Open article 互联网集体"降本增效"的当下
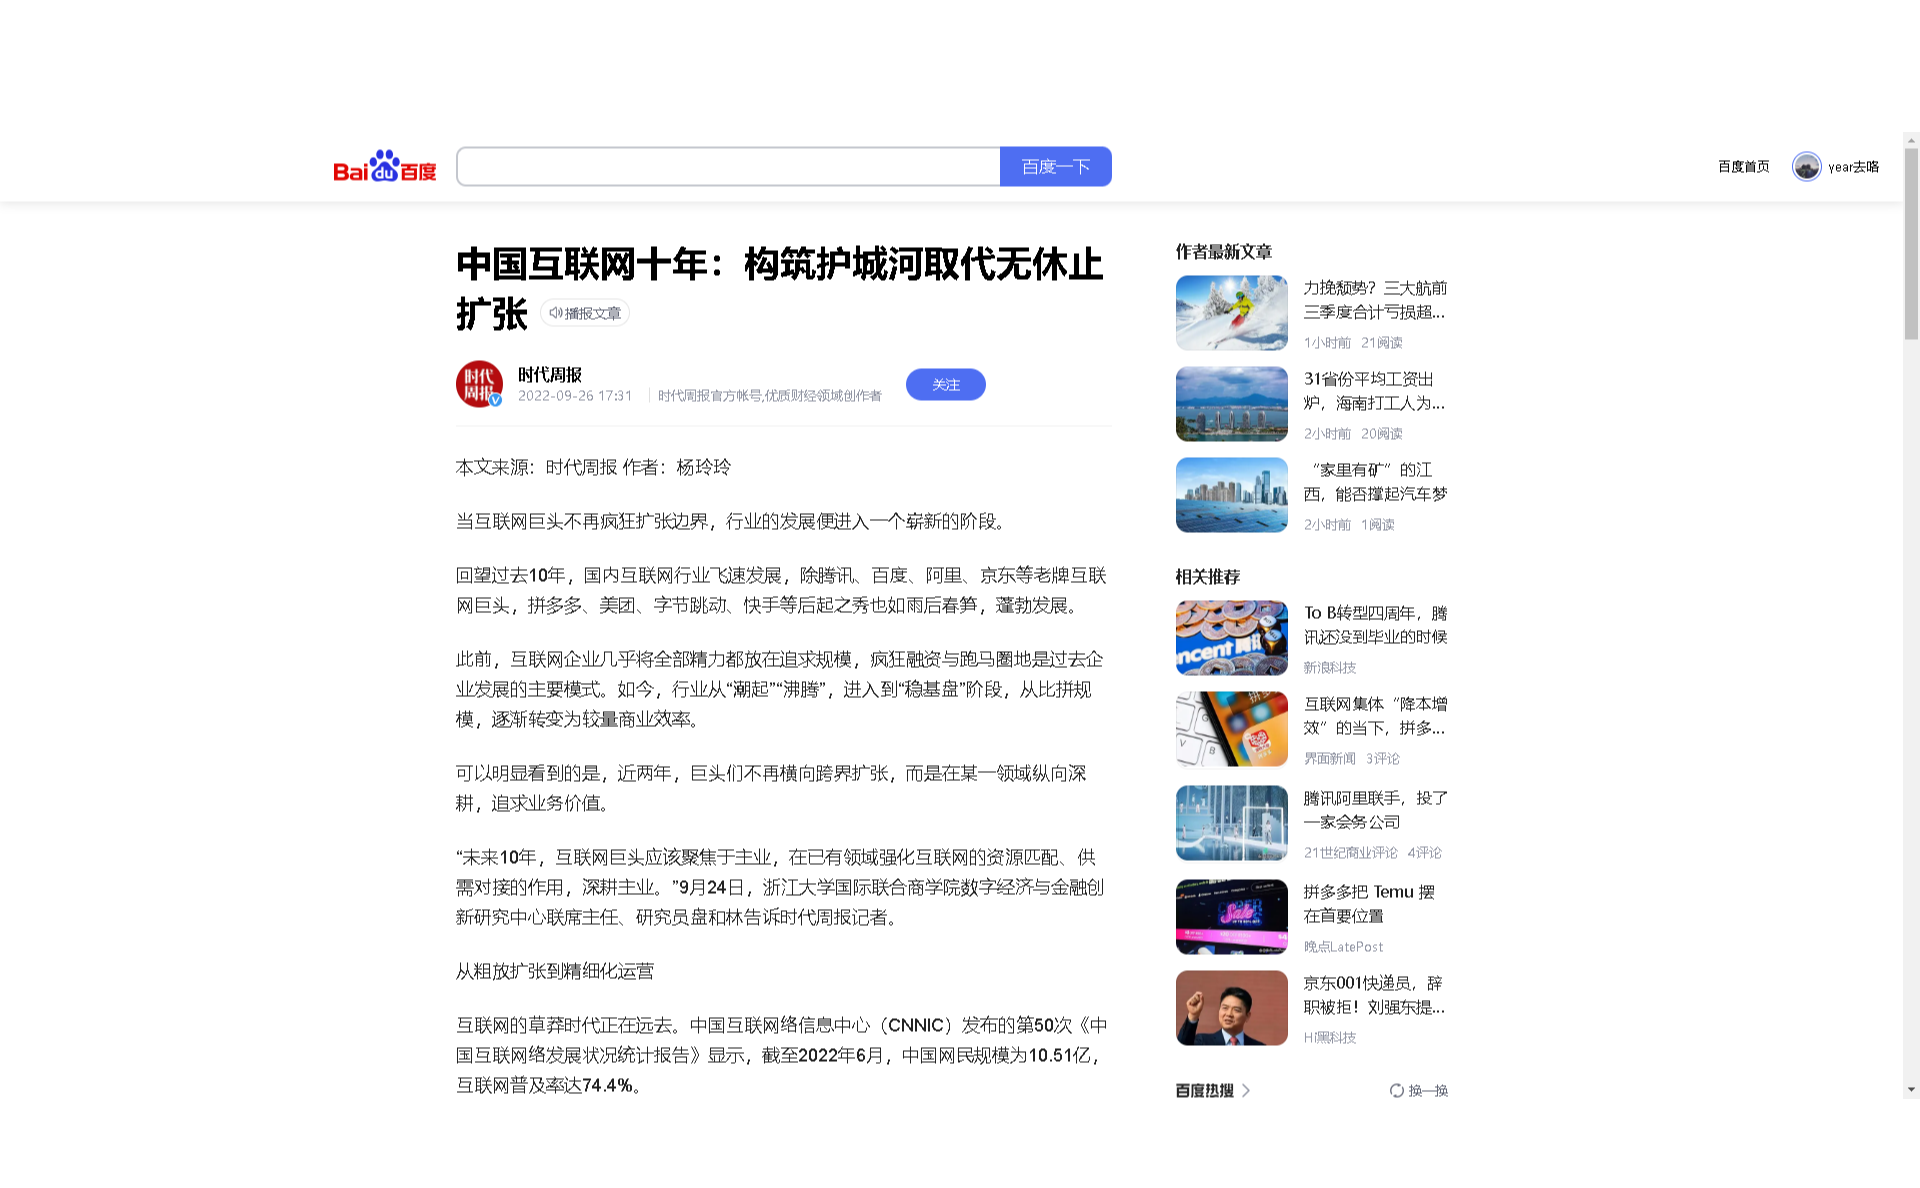The width and height of the screenshot is (1920, 1188). point(1375,716)
